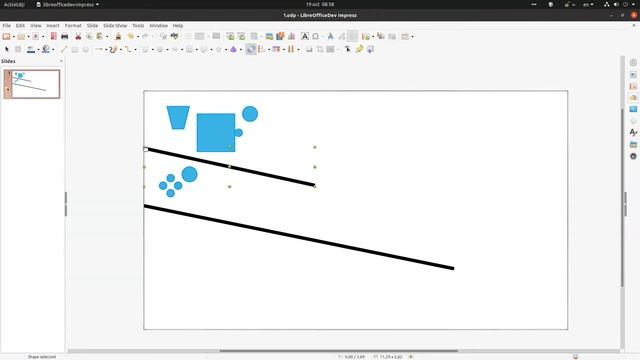Open the Window menu
This screenshot has width=640, height=360.
click(158, 25)
